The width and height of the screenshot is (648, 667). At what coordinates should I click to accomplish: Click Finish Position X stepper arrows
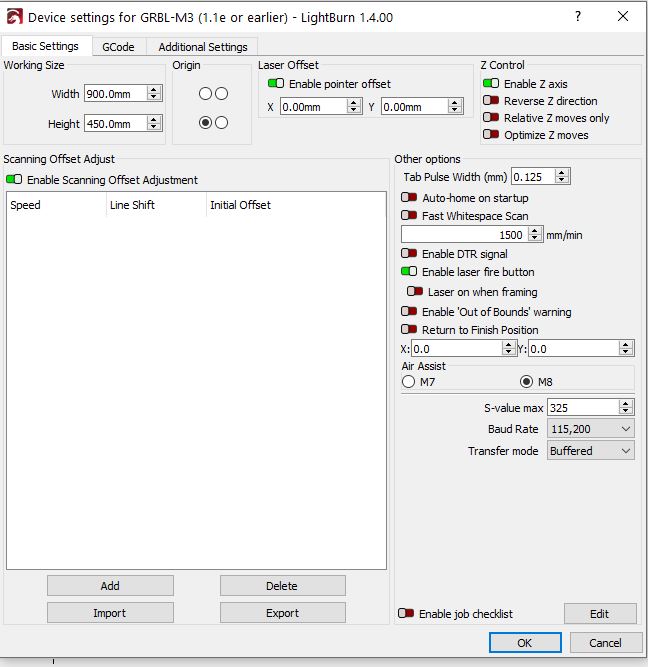click(x=508, y=348)
